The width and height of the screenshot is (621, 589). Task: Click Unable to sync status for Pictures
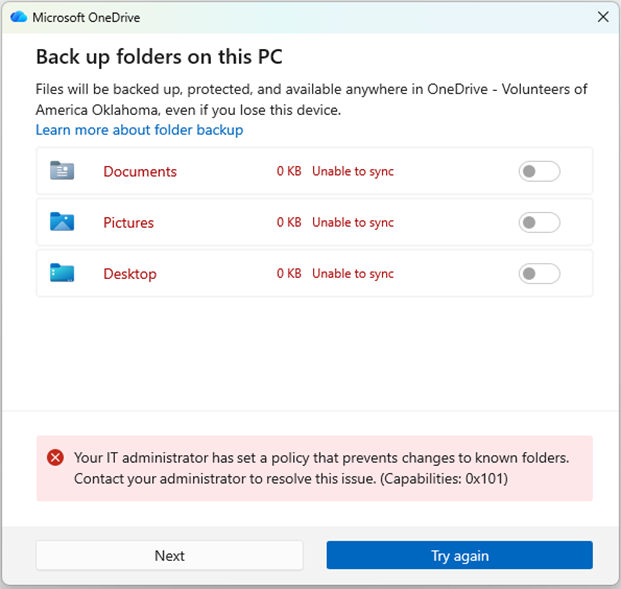pyautogui.click(x=353, y=222)
